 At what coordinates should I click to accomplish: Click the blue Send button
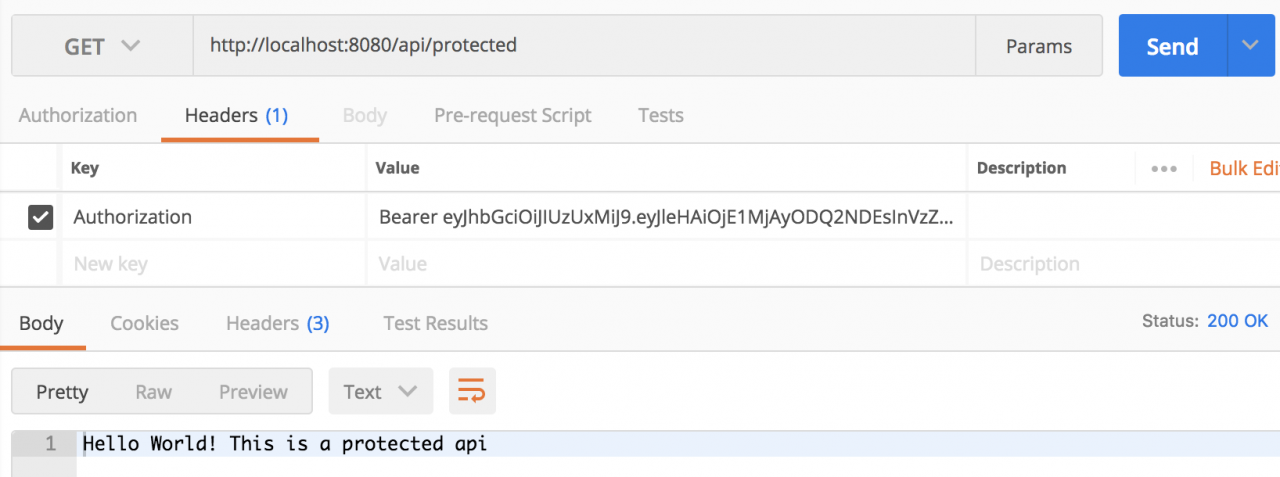click(1172, 46)
